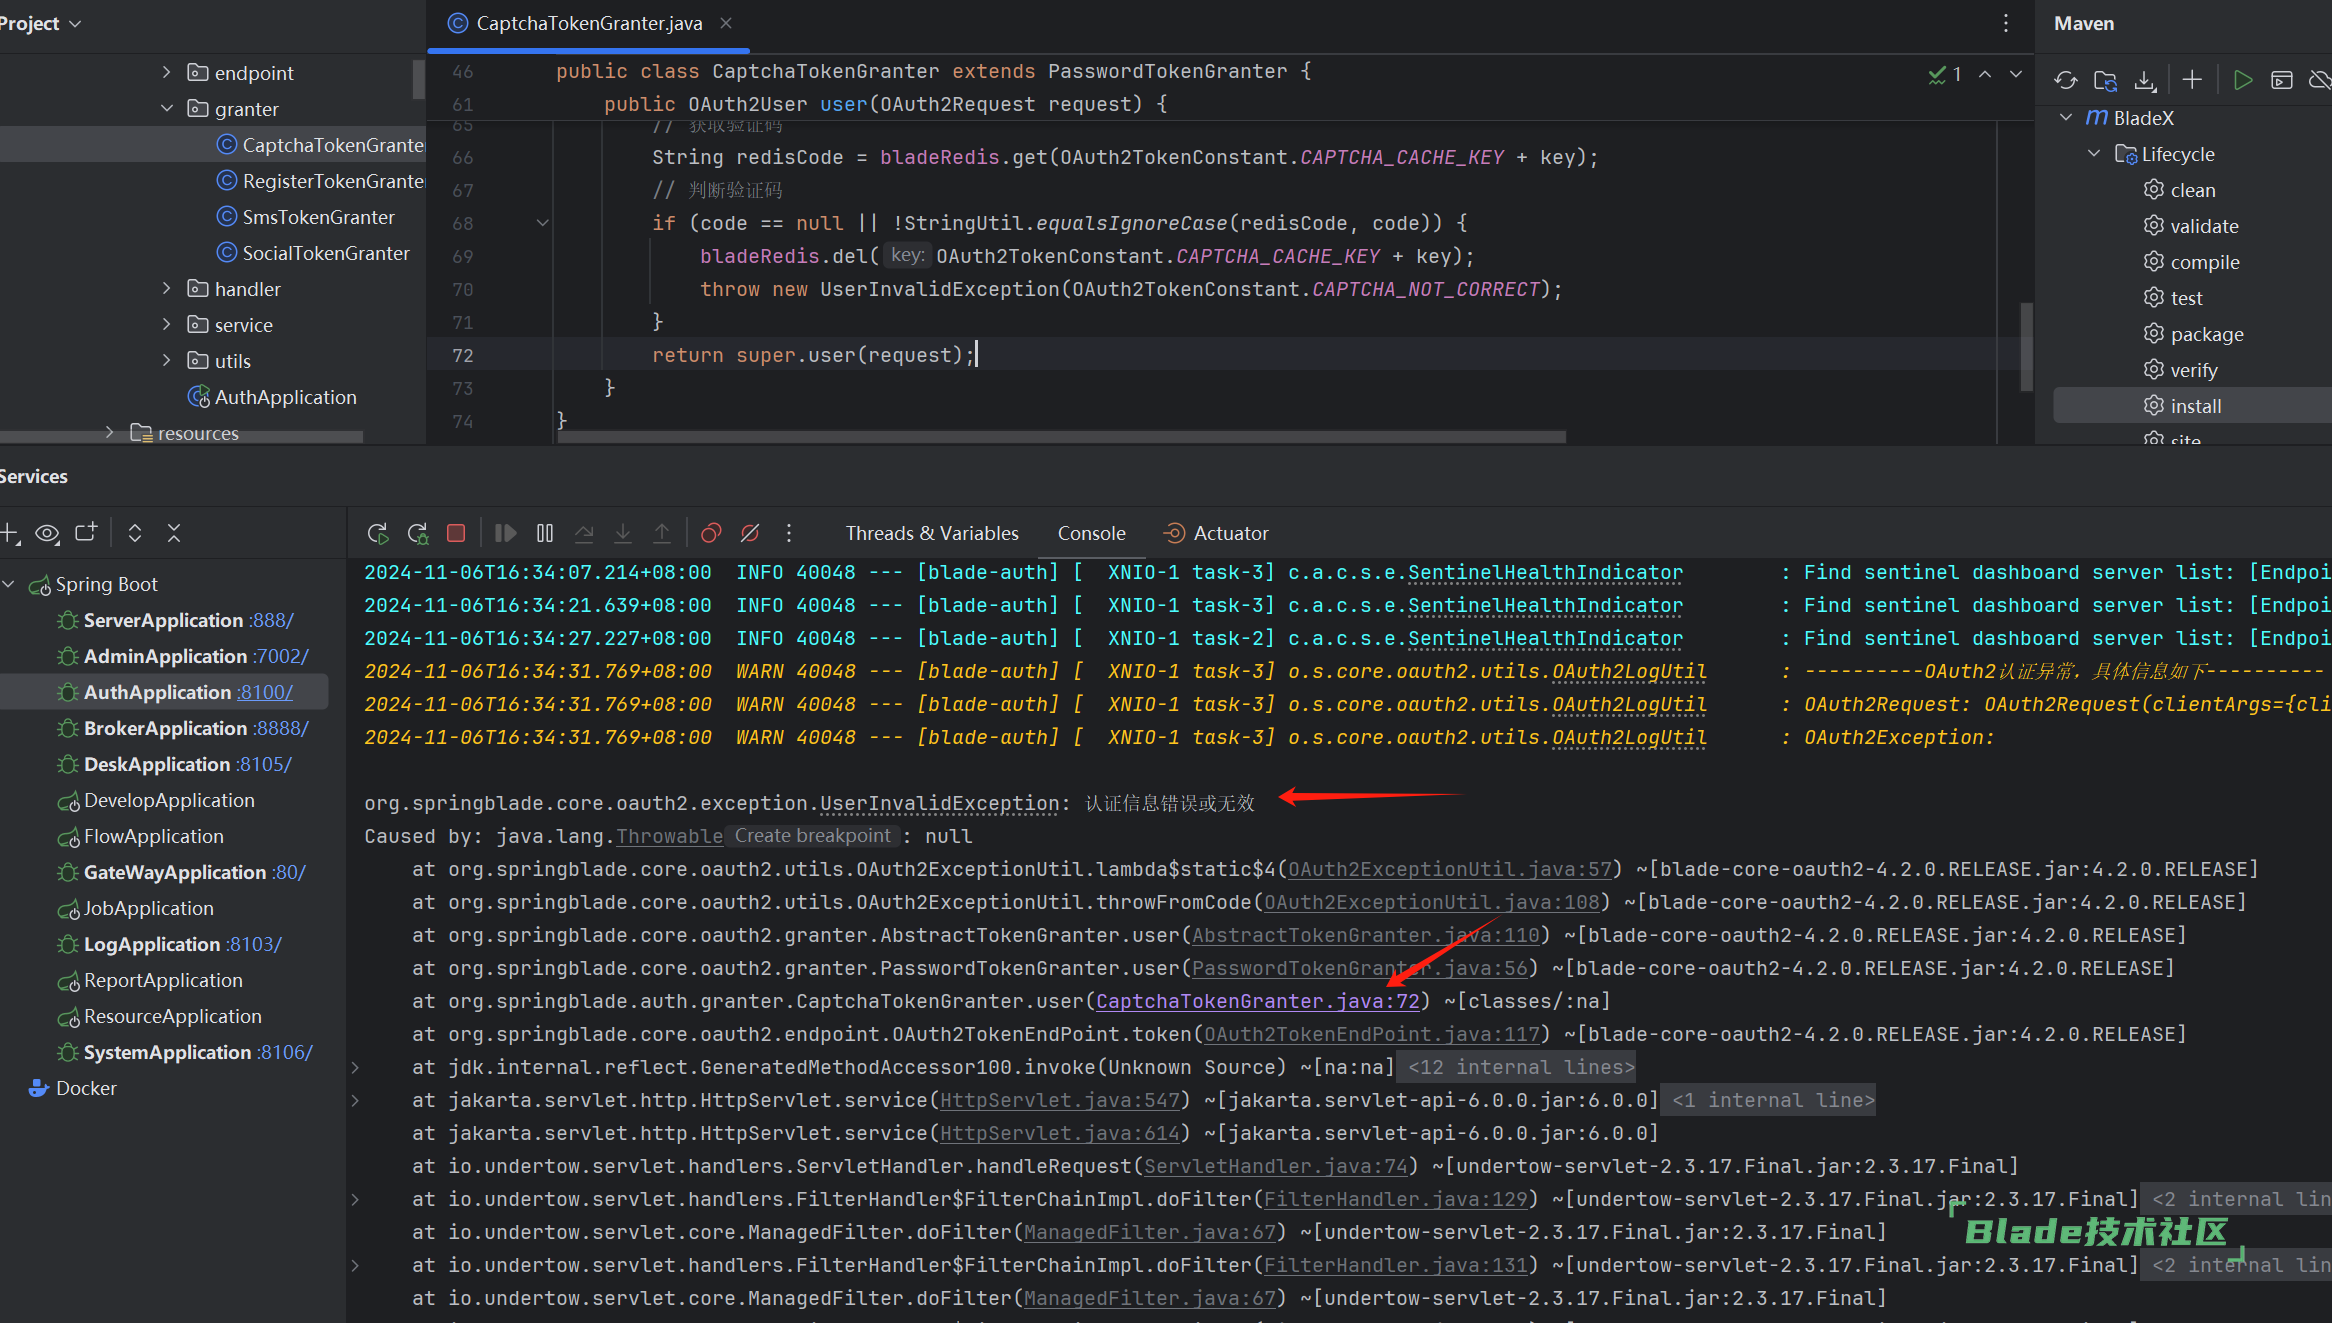Open PasswordTokenGranter.java:56 stack link

1359,968
